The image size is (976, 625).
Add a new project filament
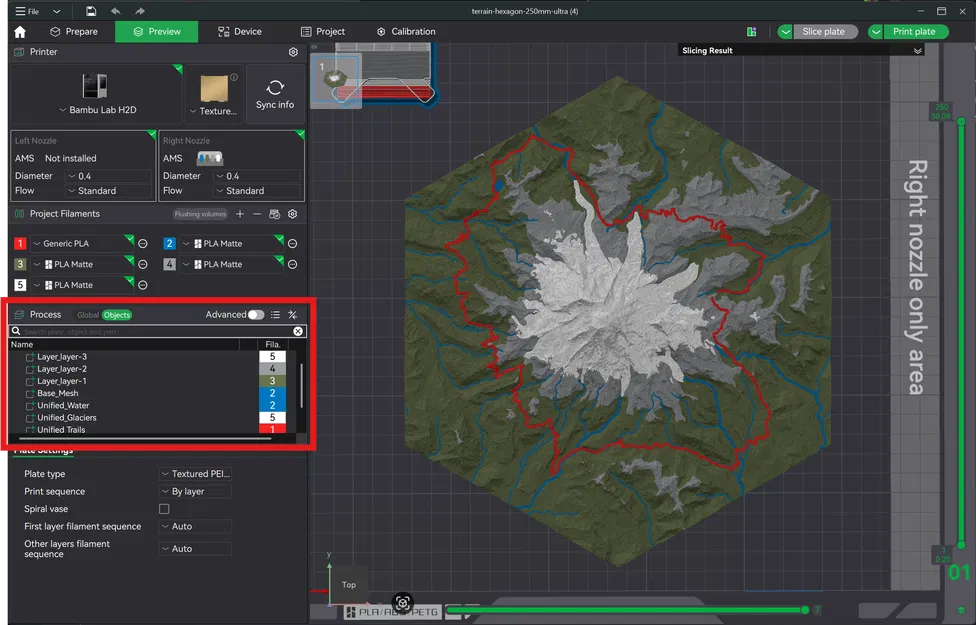[x=239, y=213]
